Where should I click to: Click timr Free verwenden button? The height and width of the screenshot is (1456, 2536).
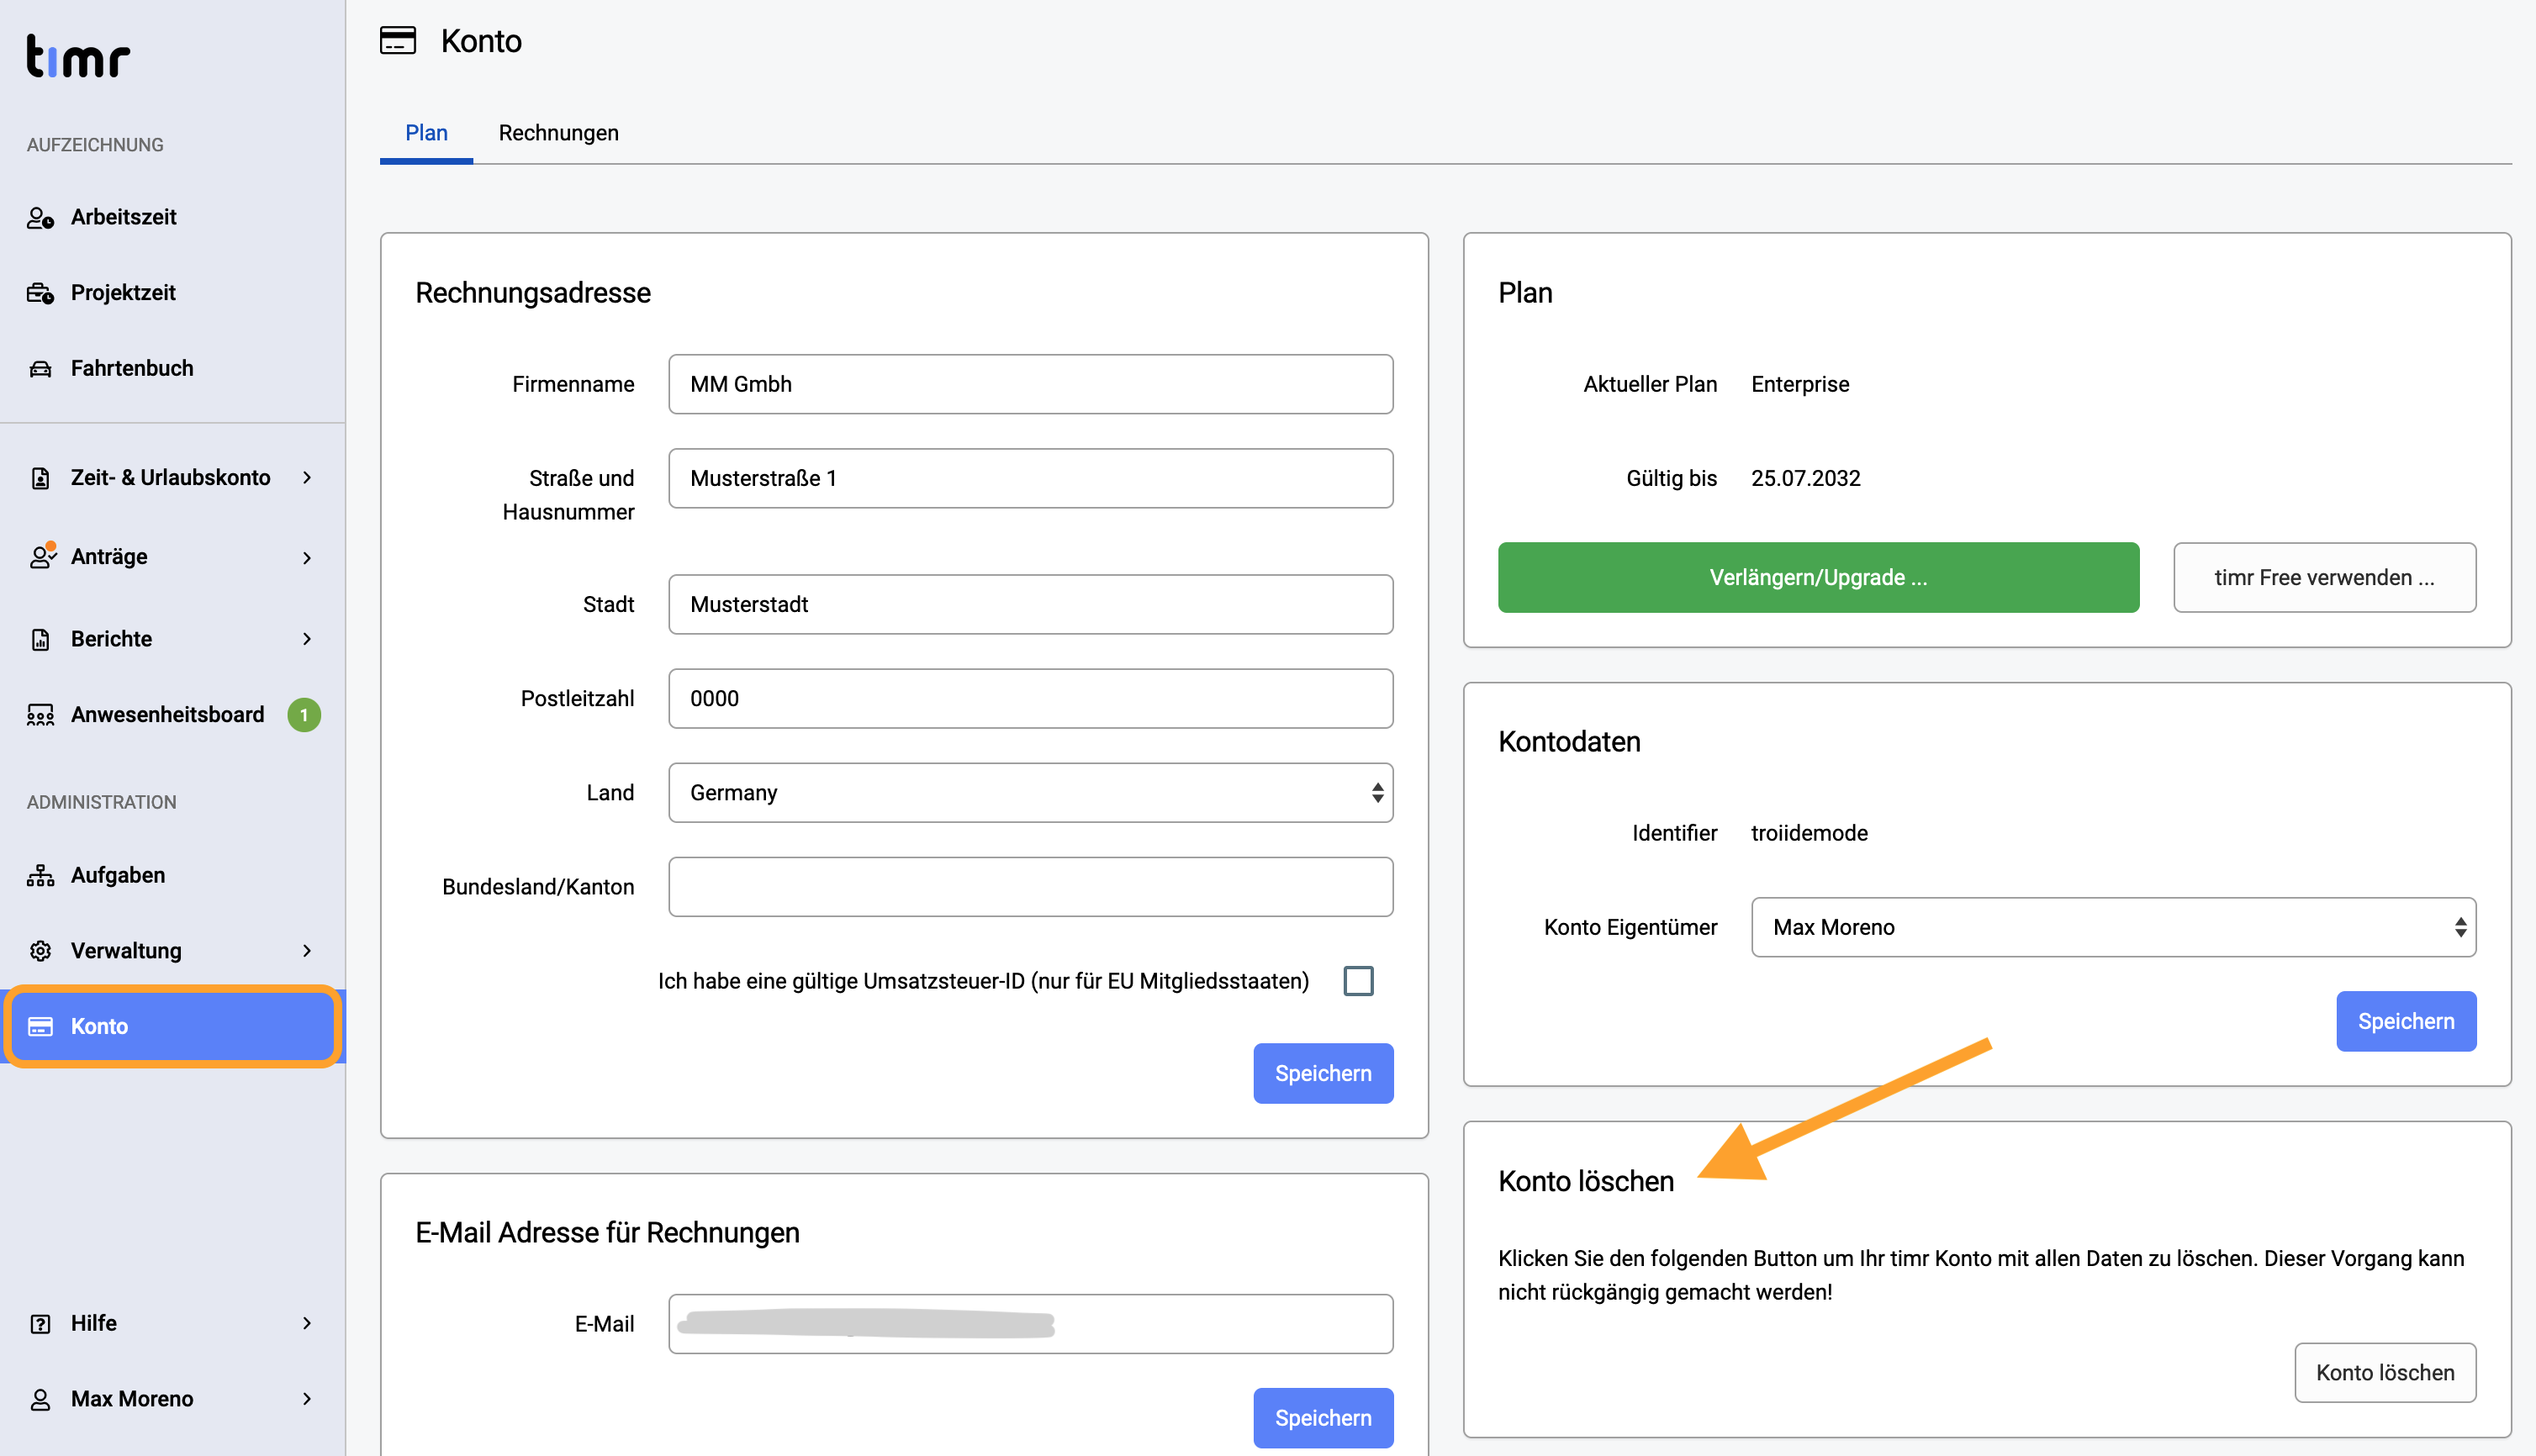2324,577
